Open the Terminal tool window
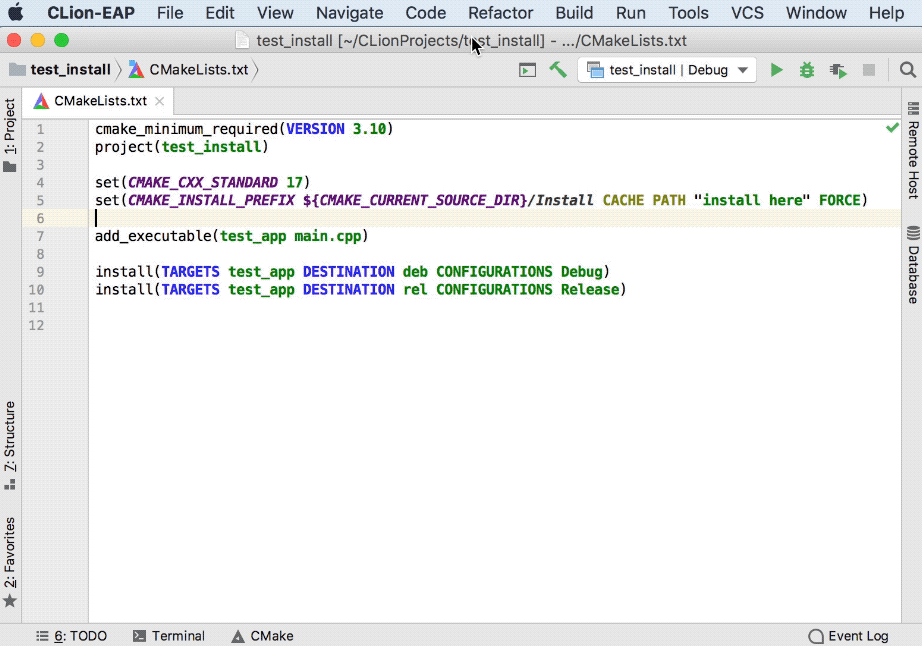 (x=168, y=635)
